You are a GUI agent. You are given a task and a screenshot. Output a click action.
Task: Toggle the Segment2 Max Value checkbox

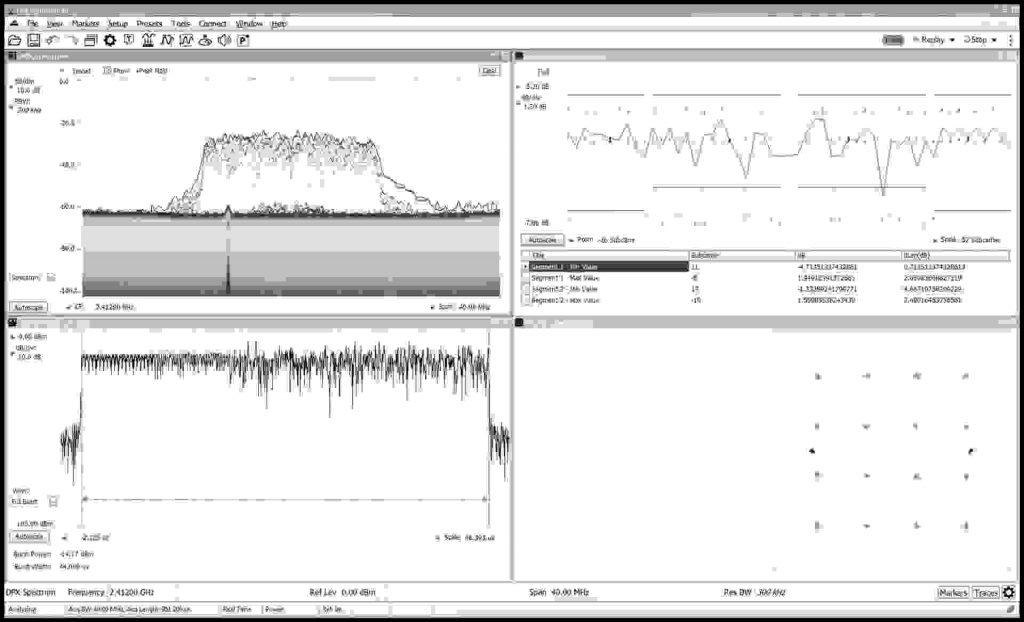pyautogui.click(x=528, y=298)
